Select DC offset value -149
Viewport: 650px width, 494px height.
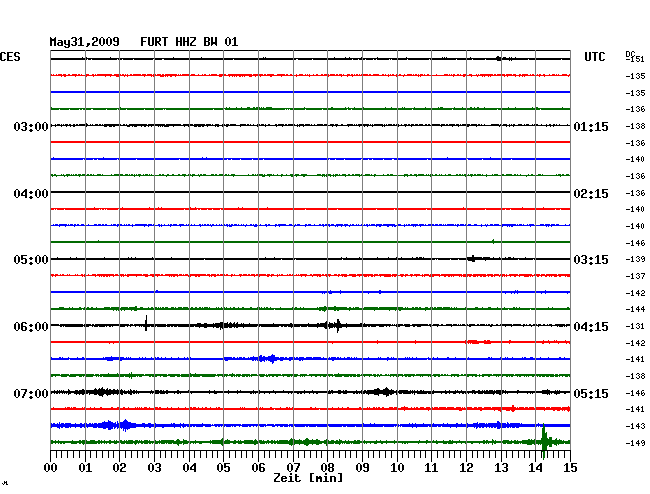(635, 443)
